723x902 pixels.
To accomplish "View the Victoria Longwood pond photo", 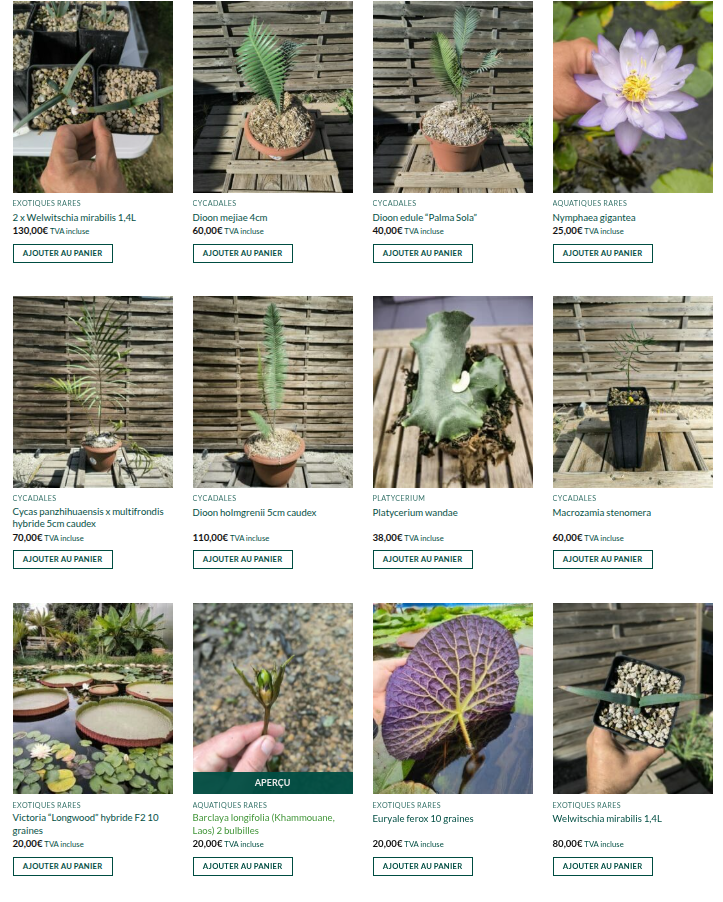I will point(93,698).
